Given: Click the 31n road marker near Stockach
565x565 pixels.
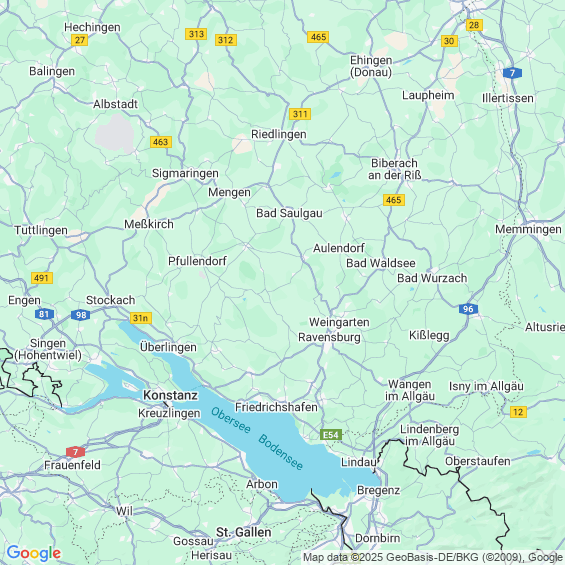Looking at the screenshot, I should 141,318.
